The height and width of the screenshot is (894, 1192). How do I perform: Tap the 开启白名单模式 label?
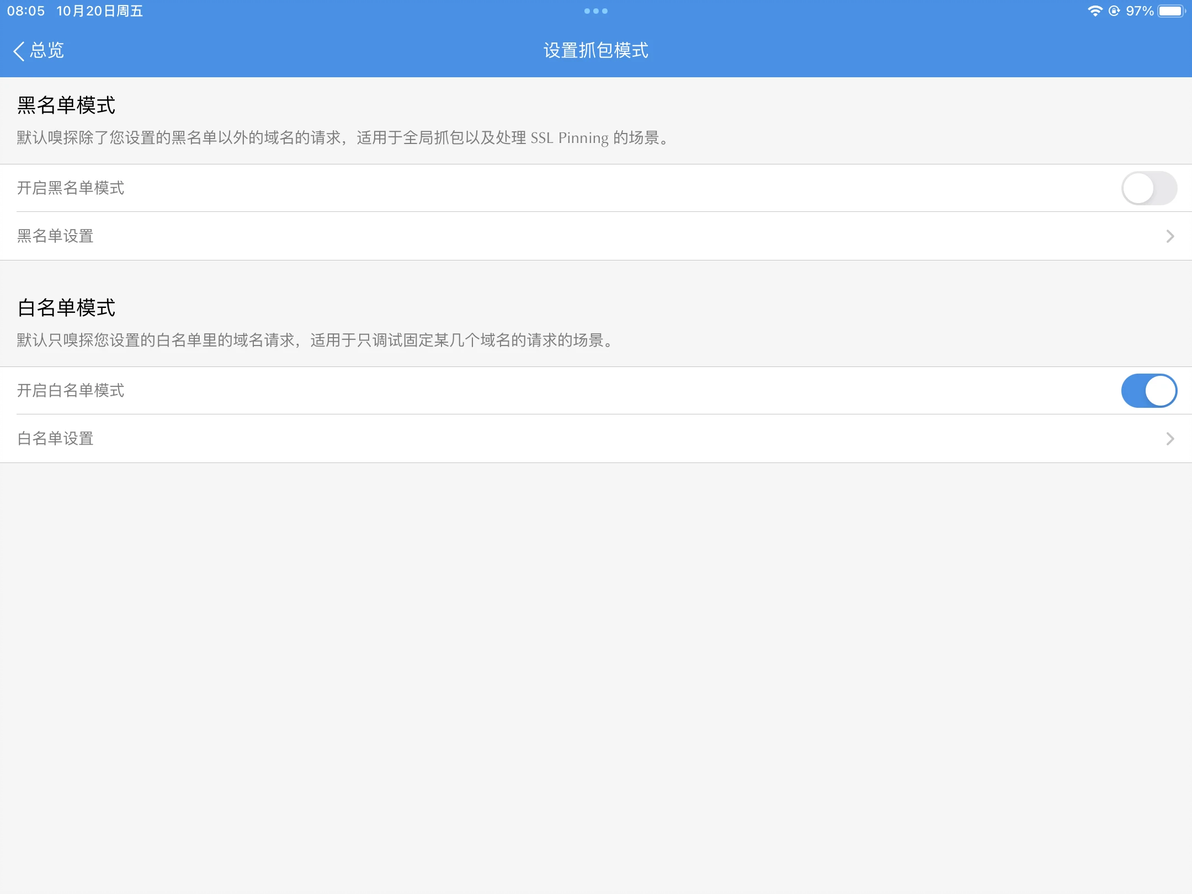(71, 391)
